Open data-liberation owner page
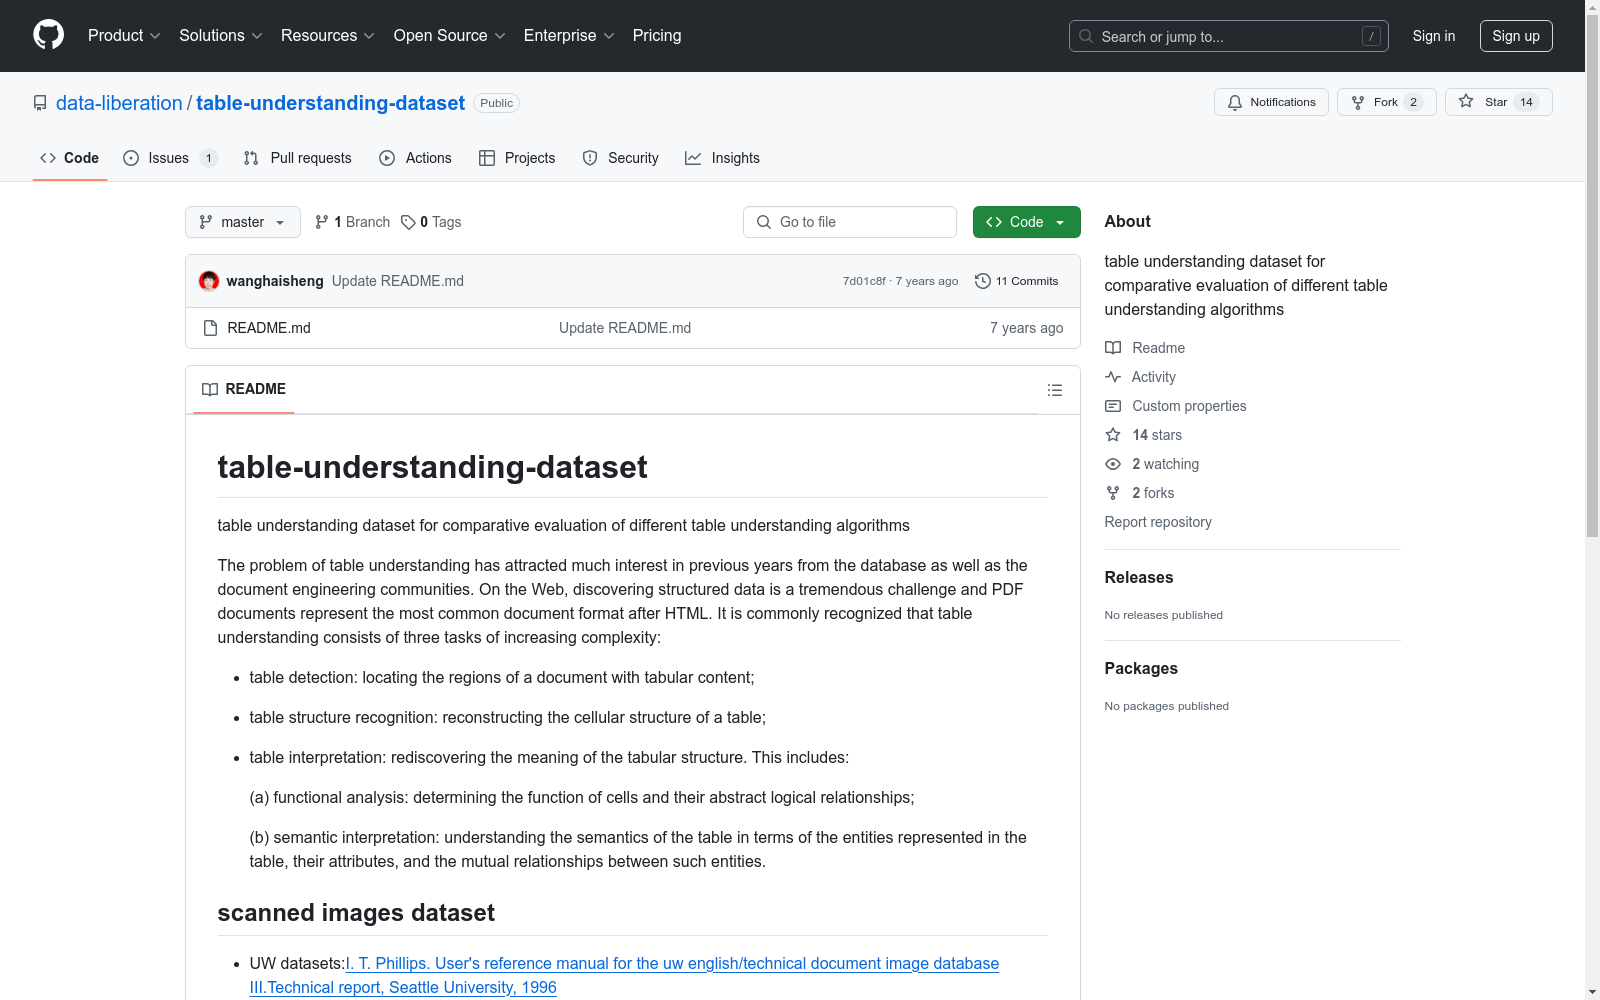 (x=119, y=103)
